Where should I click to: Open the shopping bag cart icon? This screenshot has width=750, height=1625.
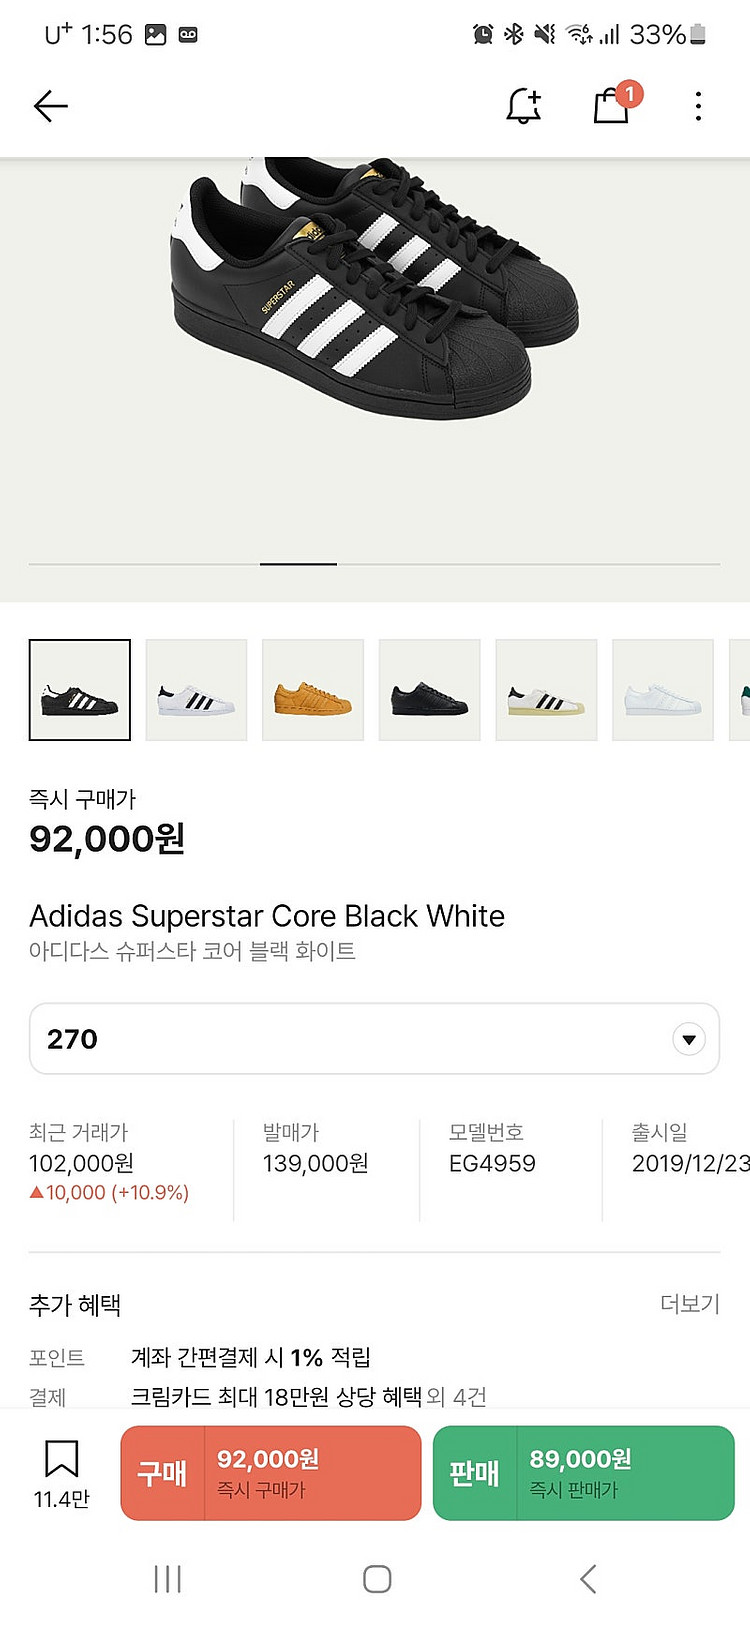(611, 105)
